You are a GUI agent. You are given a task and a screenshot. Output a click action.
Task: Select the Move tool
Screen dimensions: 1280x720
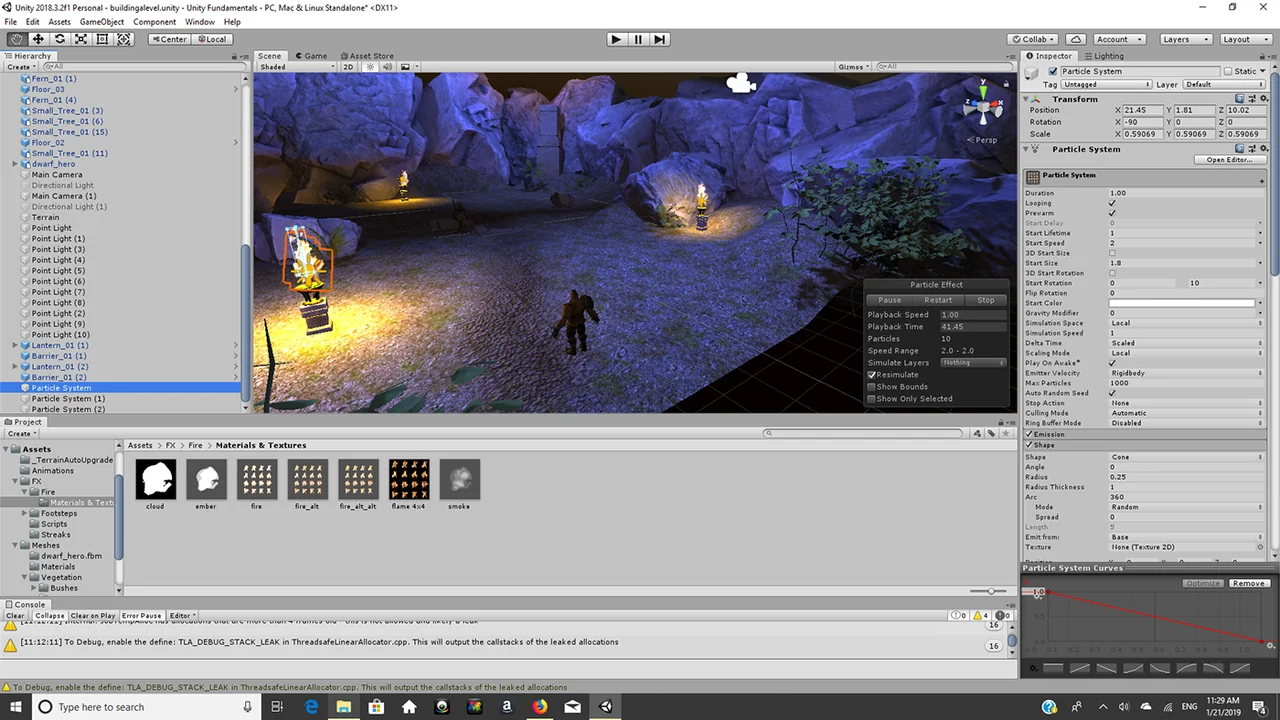38,39
